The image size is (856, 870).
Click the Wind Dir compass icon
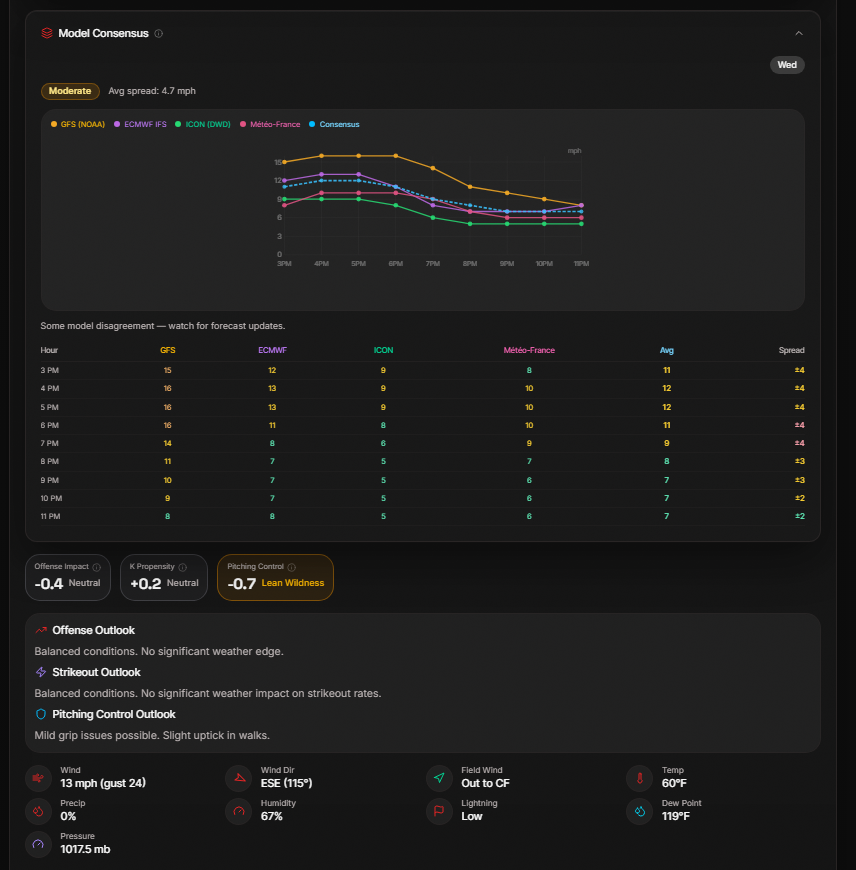click(239, 778)
